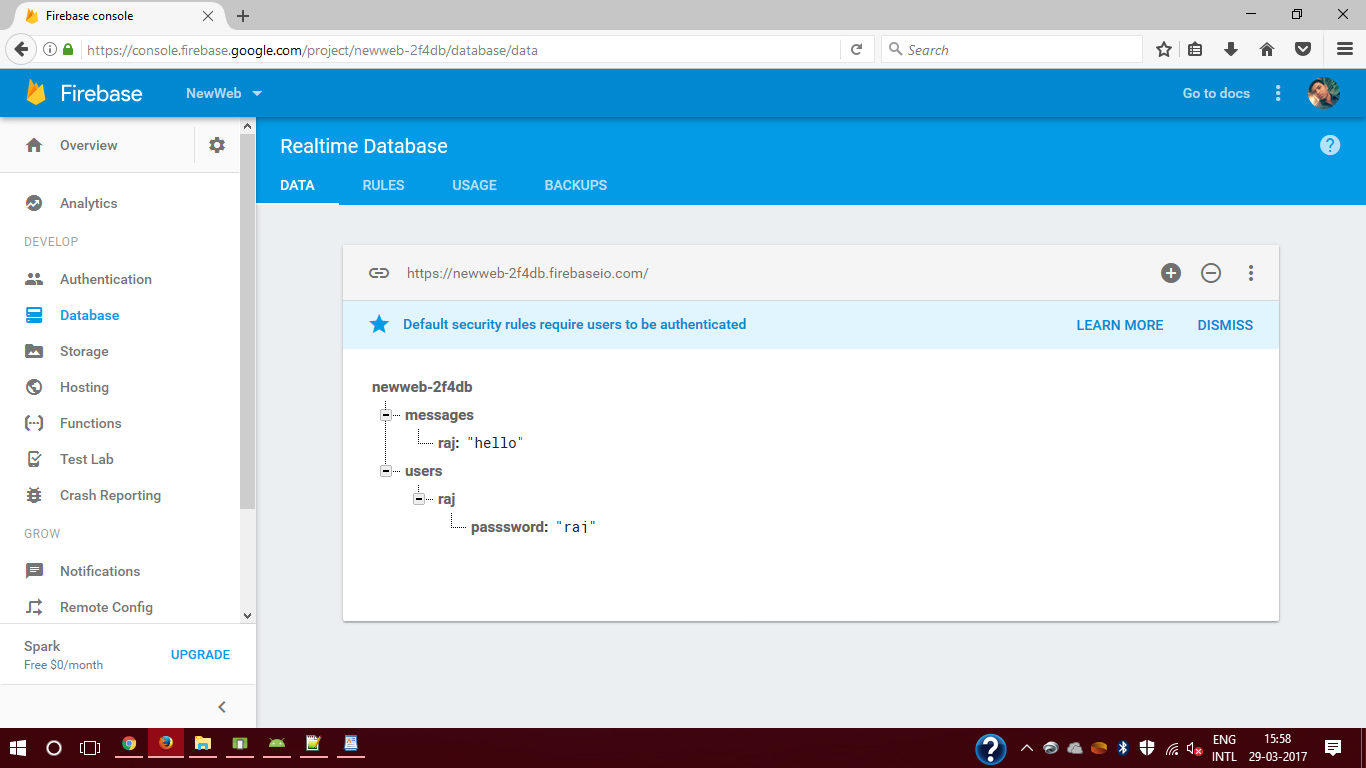Select the Firebase console browser tab
This screenshot has height=768, width=1366.
point(118,16)
